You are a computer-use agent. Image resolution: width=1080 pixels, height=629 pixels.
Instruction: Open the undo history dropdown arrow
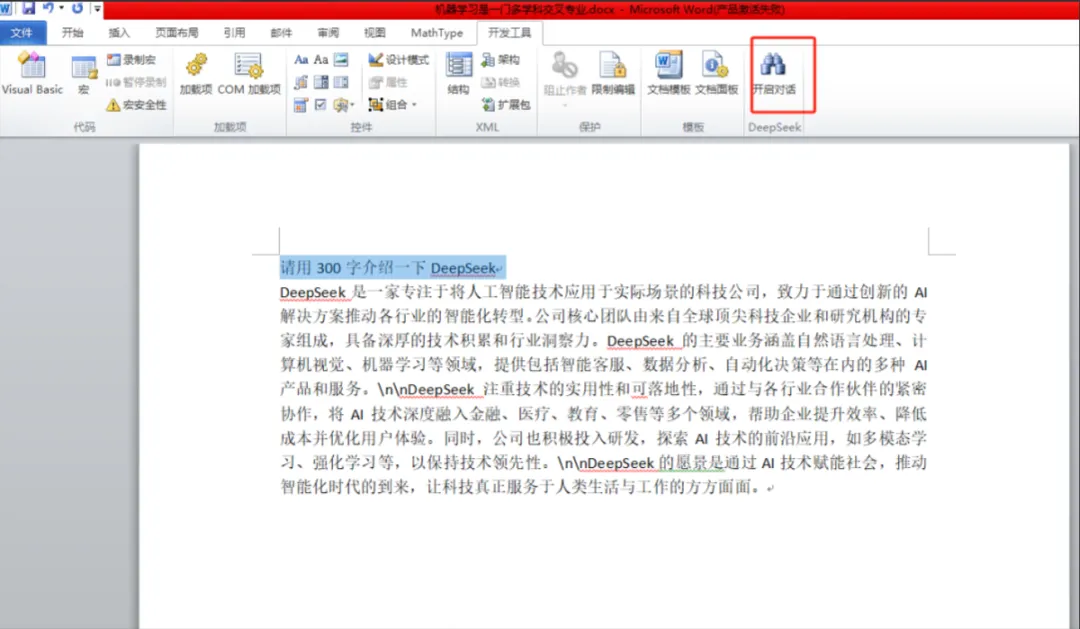pyautogui.click(x=61, y=8)
